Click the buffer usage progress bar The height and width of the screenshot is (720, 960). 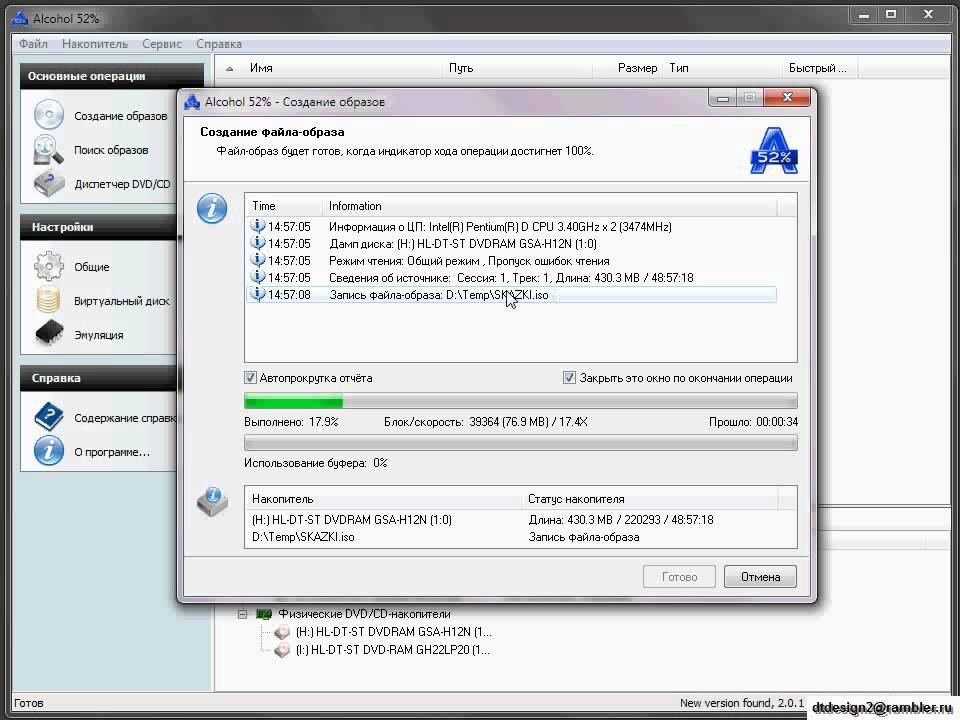520,443
